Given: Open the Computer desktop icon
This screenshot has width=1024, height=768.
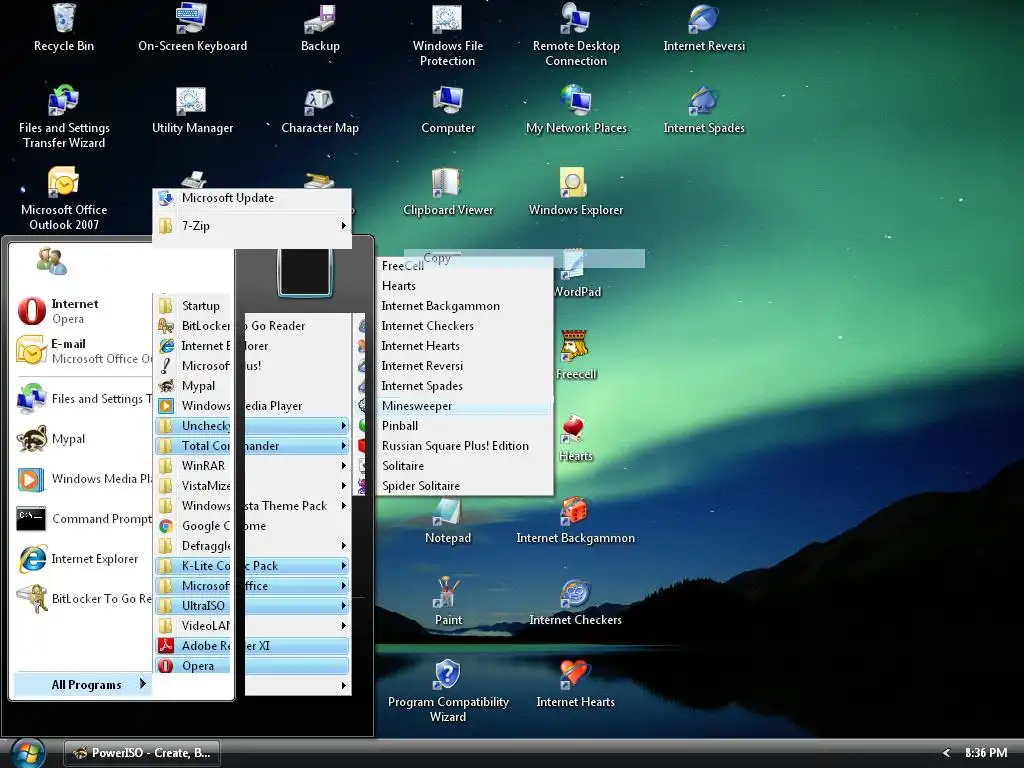Looking at the screenshot, I should click(x=447, y=110).
